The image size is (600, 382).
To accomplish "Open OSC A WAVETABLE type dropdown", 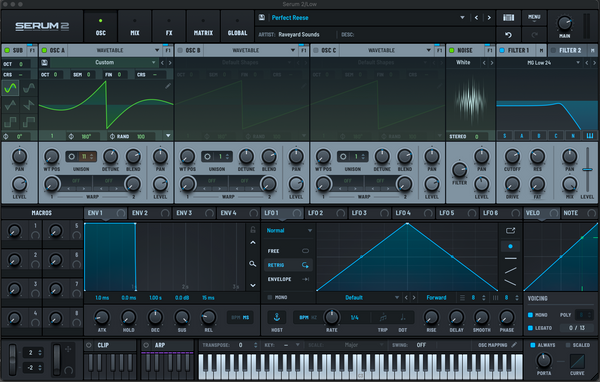I will (x=157, y=50).
